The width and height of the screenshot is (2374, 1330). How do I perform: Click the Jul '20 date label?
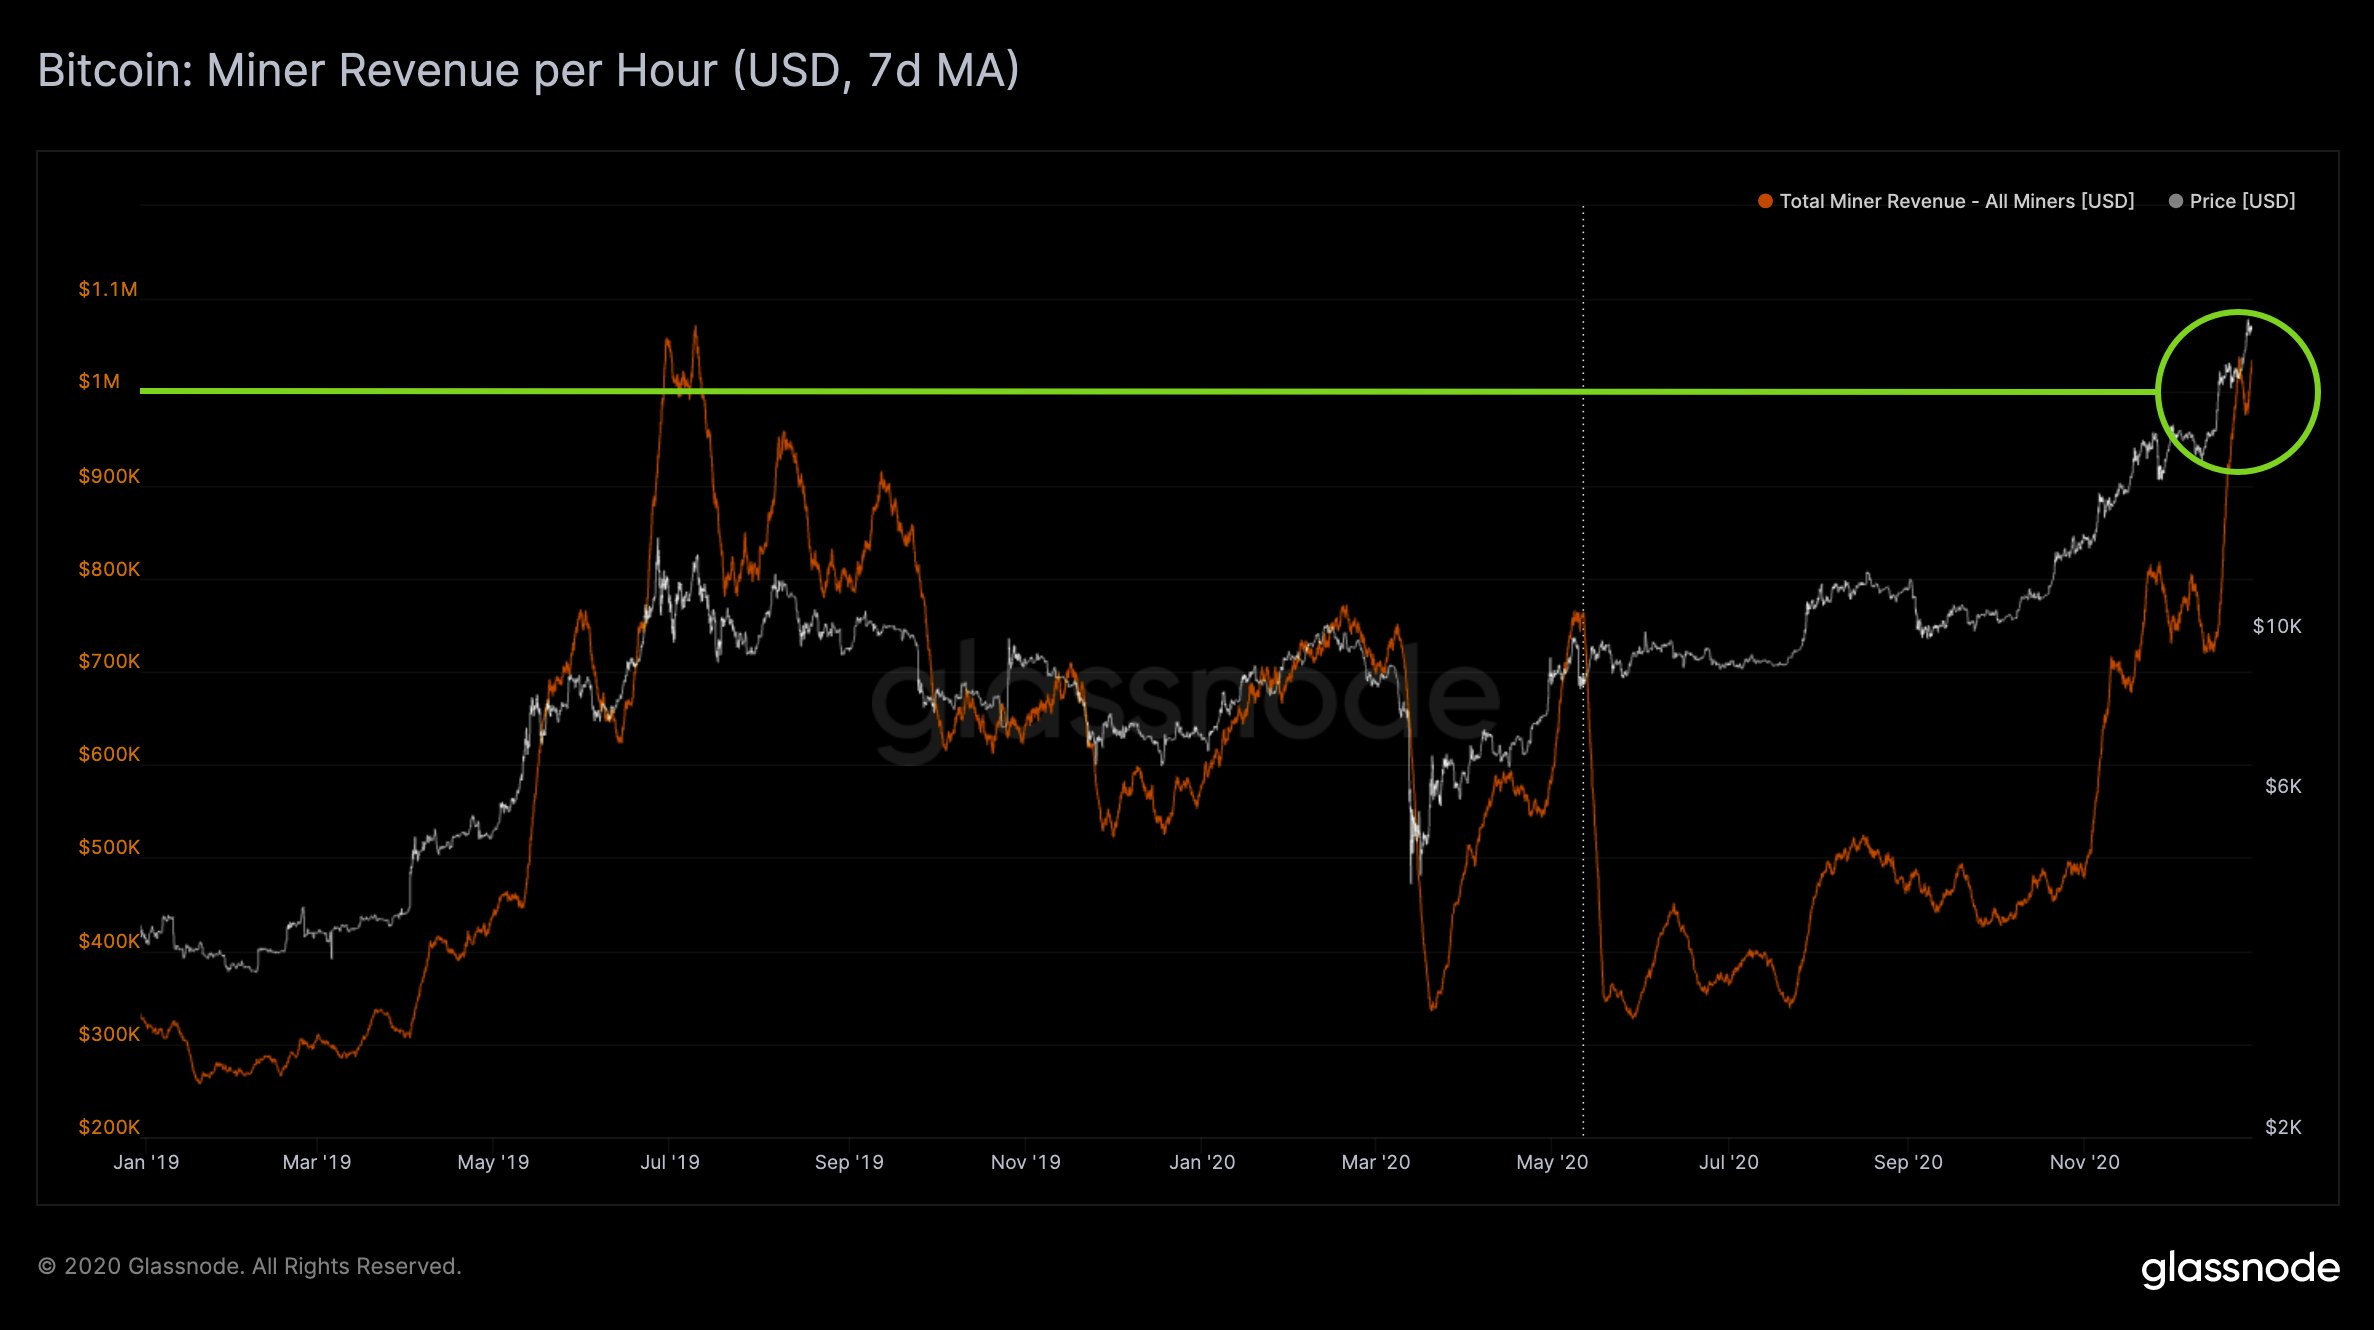click(1729, 1162)
